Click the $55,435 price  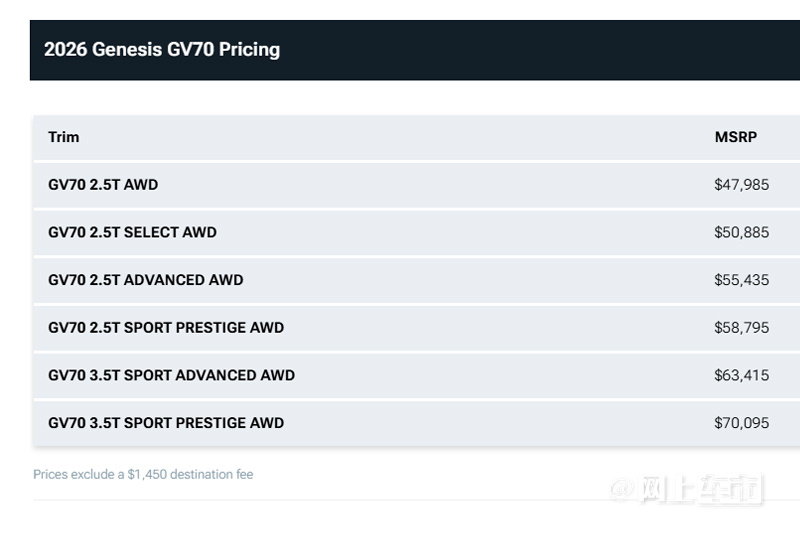[x=741, y=280]
